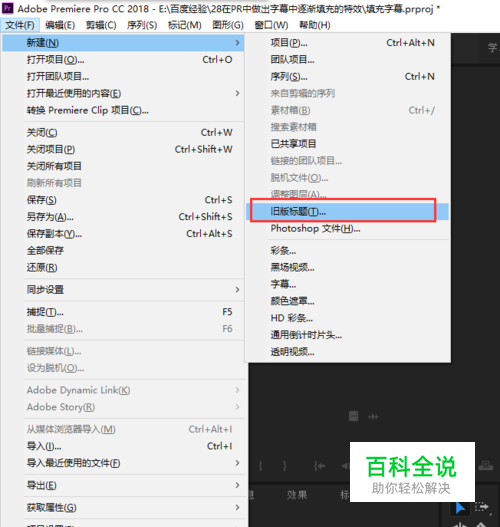Expand the 新建(N) submenu
The image size is (500, 527).
(123, 43)
